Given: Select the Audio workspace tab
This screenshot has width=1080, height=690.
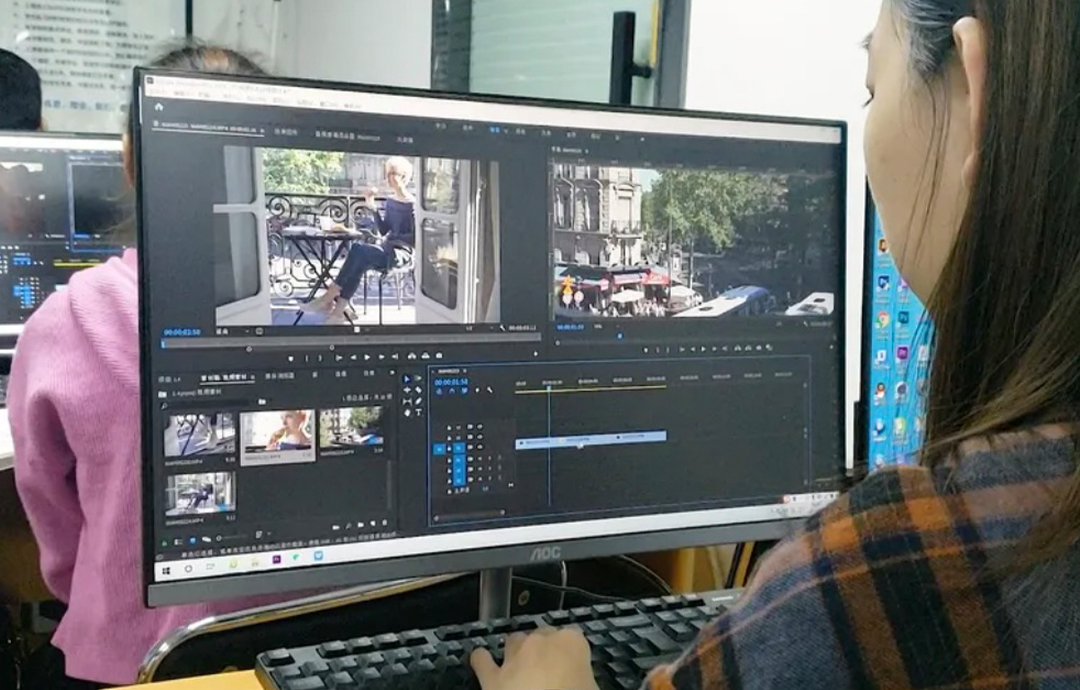Looking at the screenshot, I should 571,133.
